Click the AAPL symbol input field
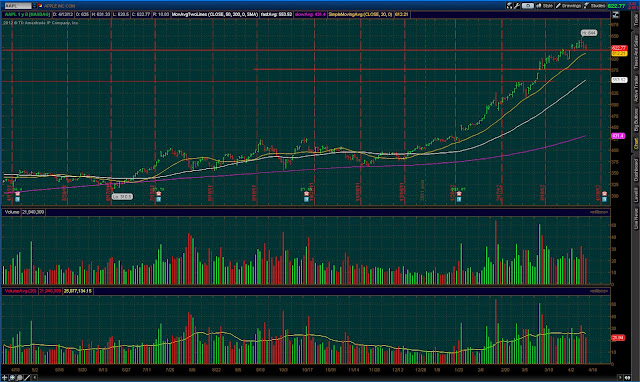The image size is (640, 382). 18,6
